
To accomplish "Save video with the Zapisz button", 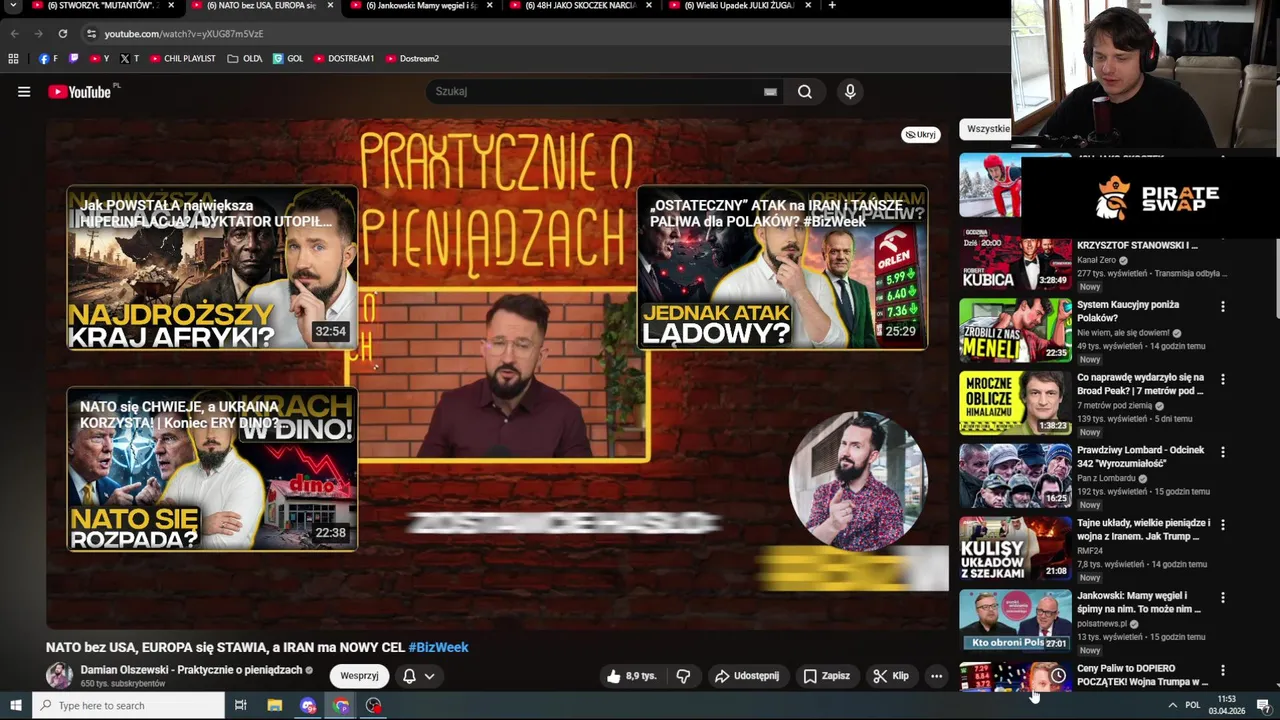I will 826,676.
